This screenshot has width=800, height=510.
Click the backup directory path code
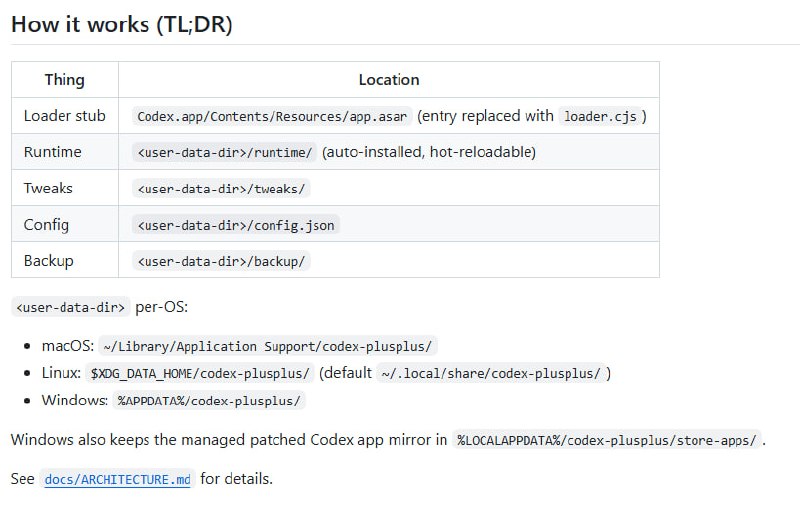coord(221,261)
